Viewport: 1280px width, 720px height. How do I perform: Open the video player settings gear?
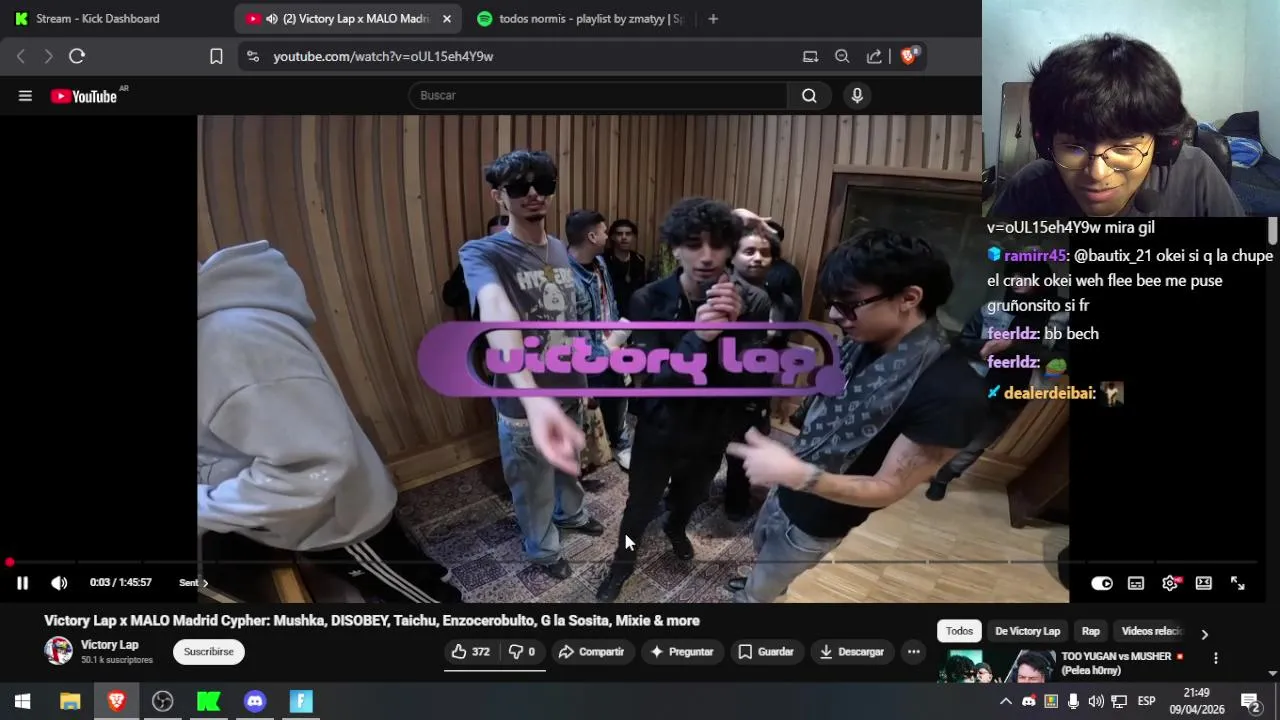click(1170, 583)
